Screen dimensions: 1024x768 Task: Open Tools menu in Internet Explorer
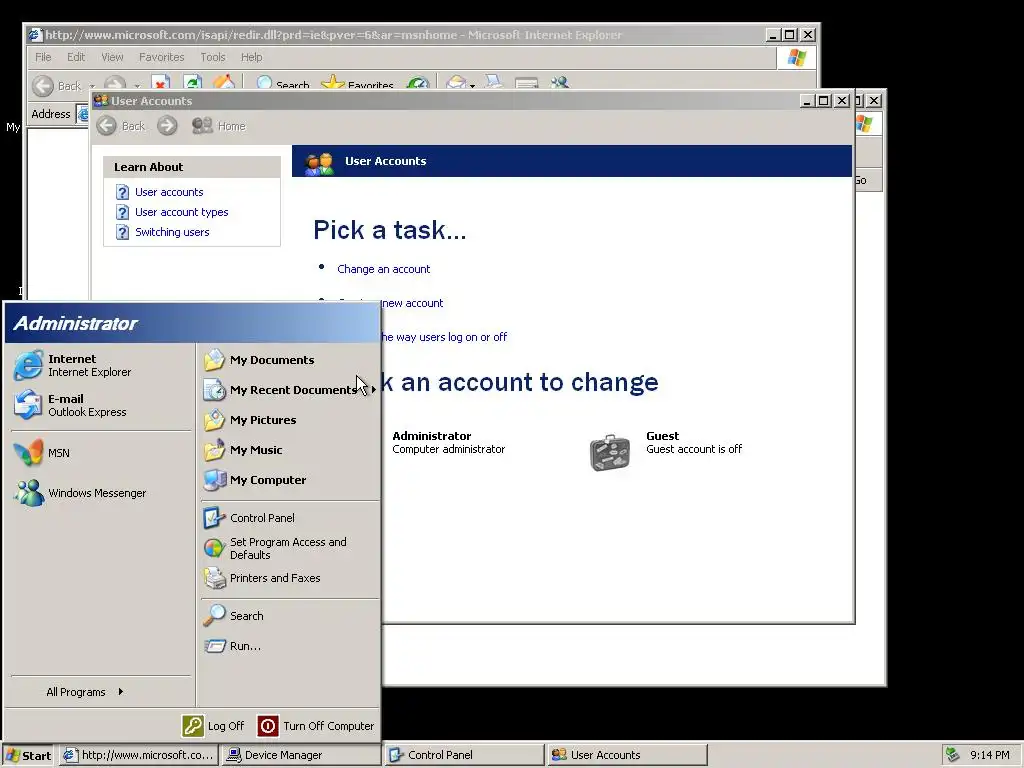213,57
